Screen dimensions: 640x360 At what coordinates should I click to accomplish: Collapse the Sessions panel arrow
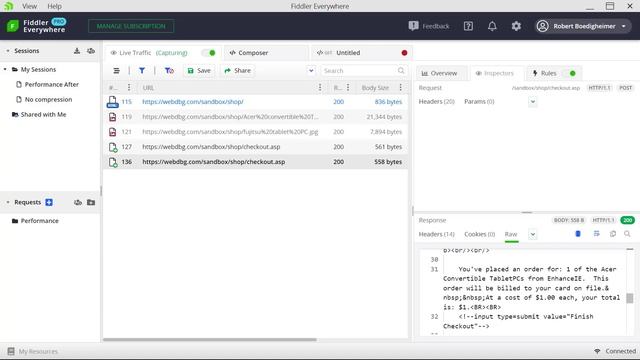pos(7,51)
